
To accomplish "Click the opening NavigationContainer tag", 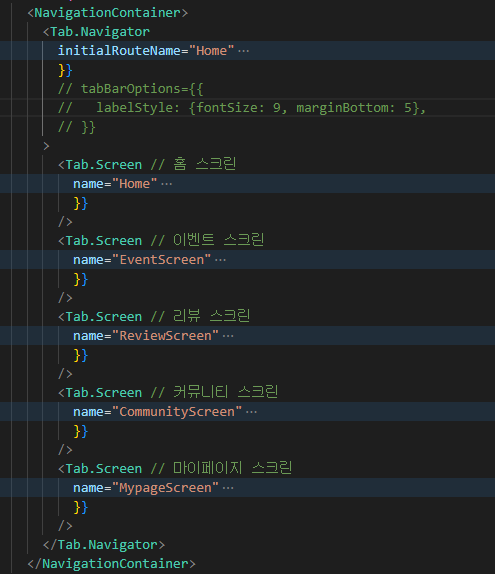I will coord(108,13).
